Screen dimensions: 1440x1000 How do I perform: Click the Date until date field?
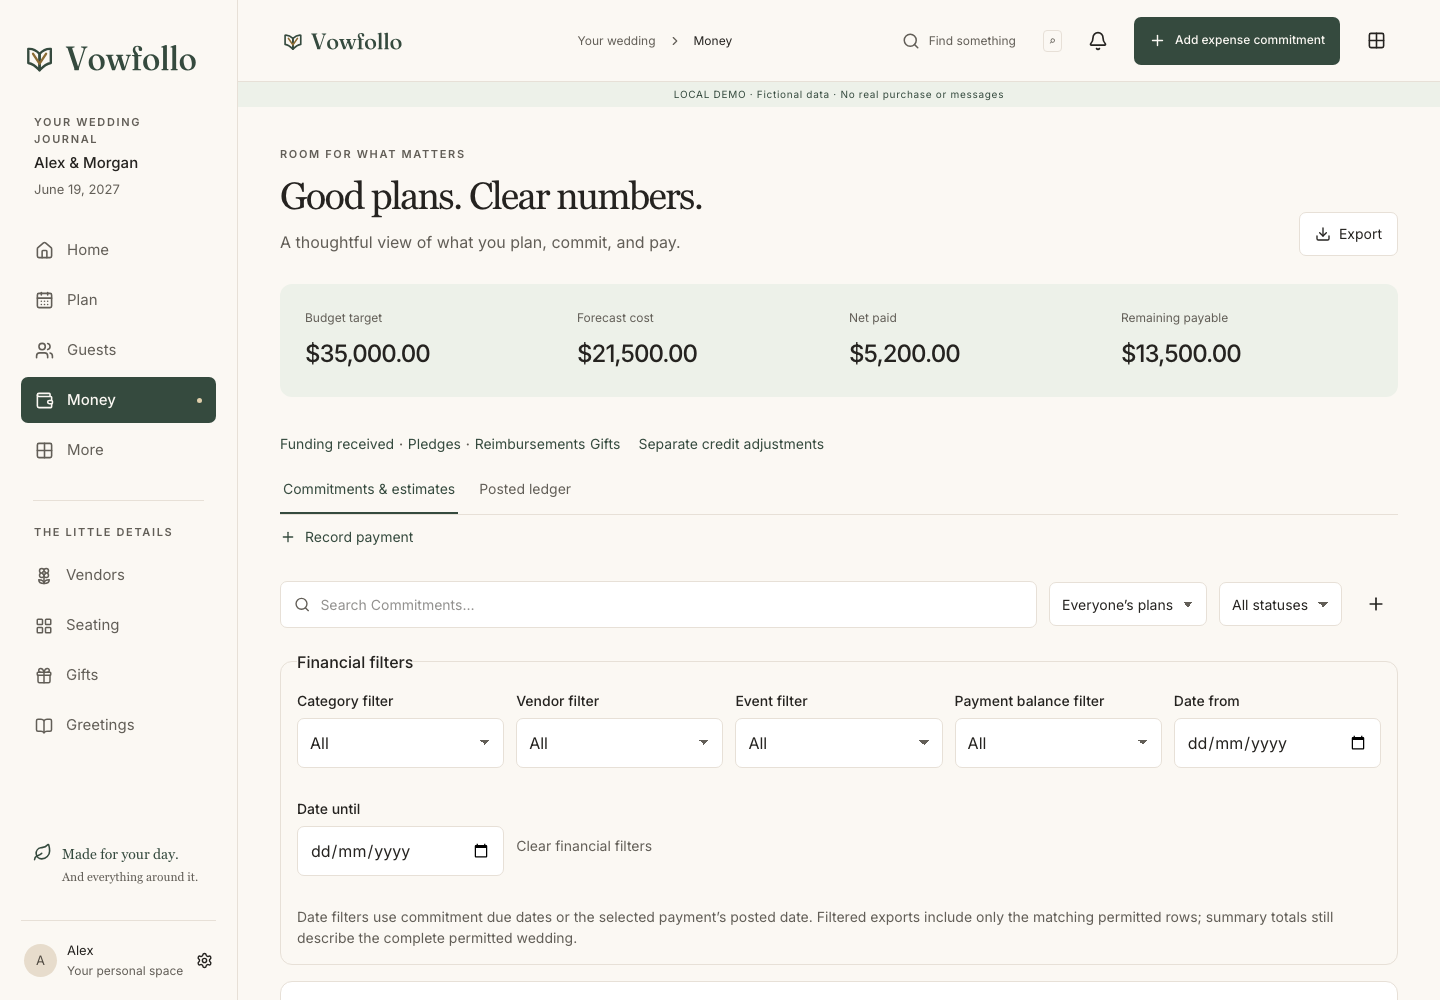pos(400,851)
